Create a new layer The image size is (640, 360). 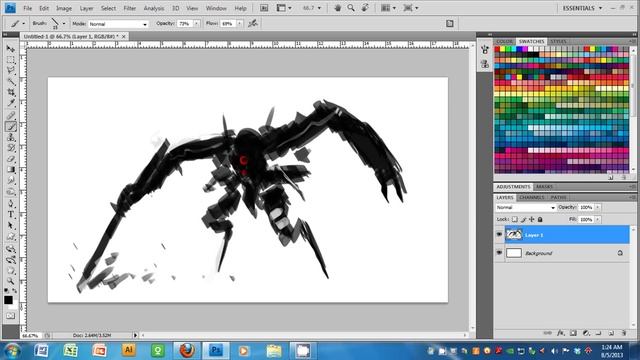[x=611, y=333]
